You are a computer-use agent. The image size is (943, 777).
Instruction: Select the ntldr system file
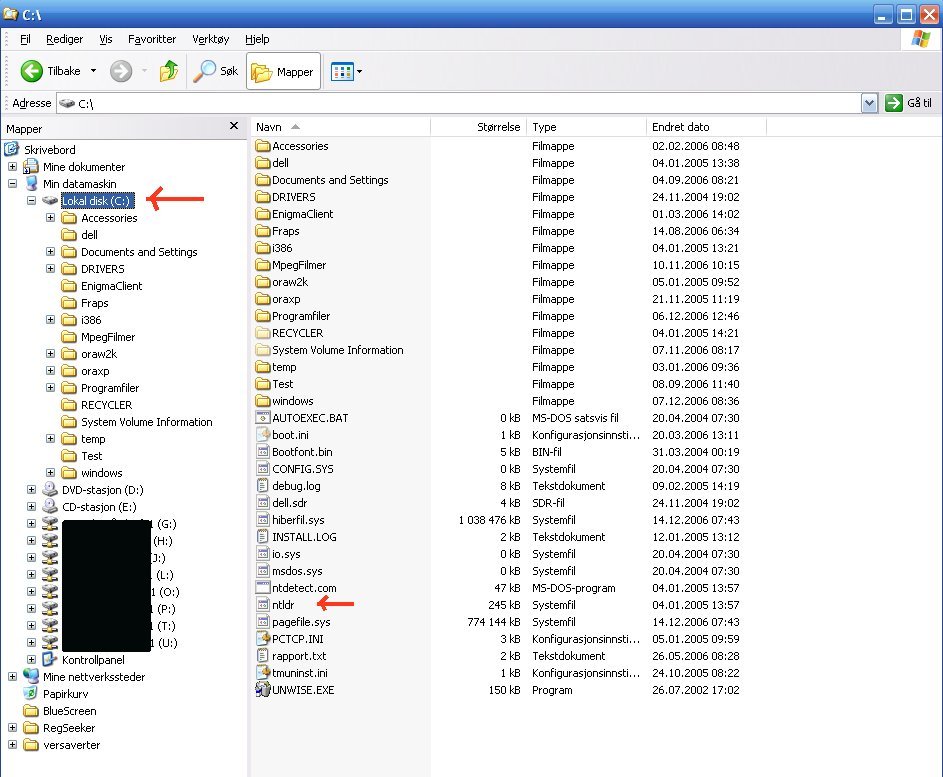pyautogui.click(x=275, y=604)
